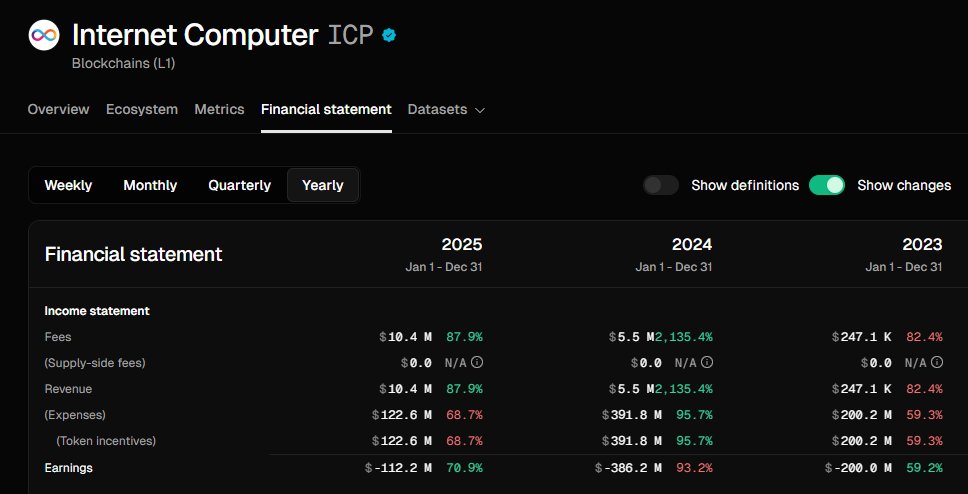Expand the Datasets dropdown

pyautogui.click(x=437, y=109)
